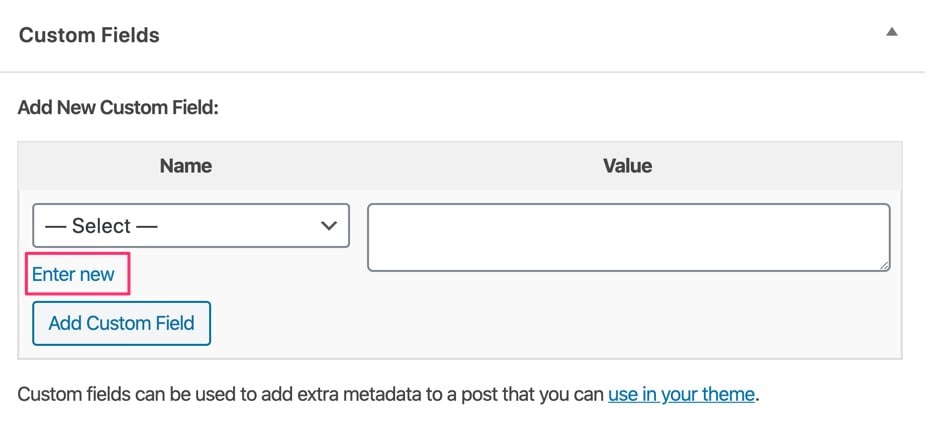
Task: Click the Name column header
Action: point(186,165)
